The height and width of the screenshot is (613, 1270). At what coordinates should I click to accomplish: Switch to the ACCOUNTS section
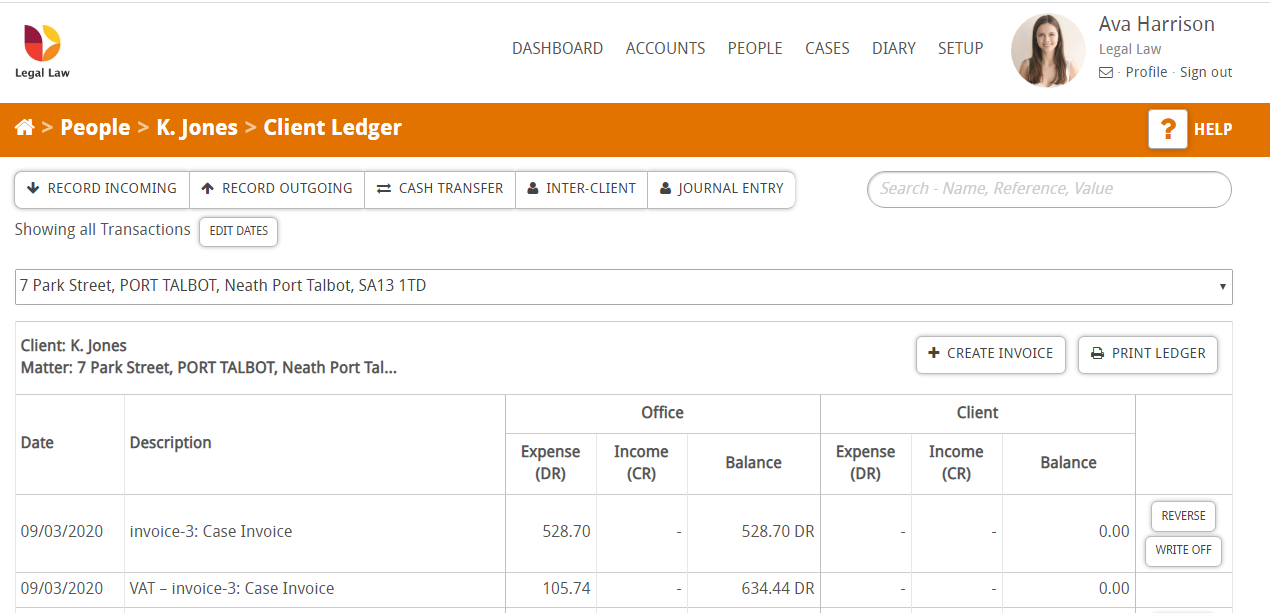point(665,48)
